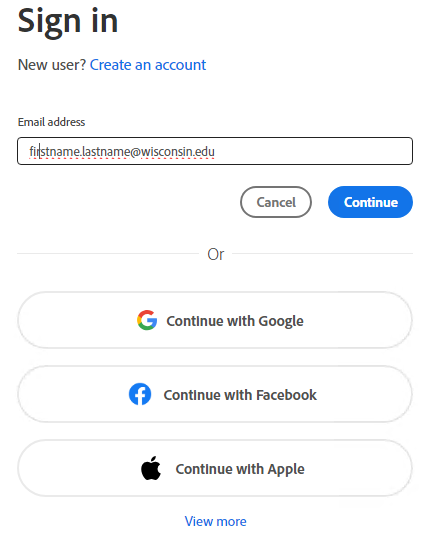Image resolution: width=436 pixels, height=536 pixels.
Task: Click the Sign in heading
Action: click(68, 22)
